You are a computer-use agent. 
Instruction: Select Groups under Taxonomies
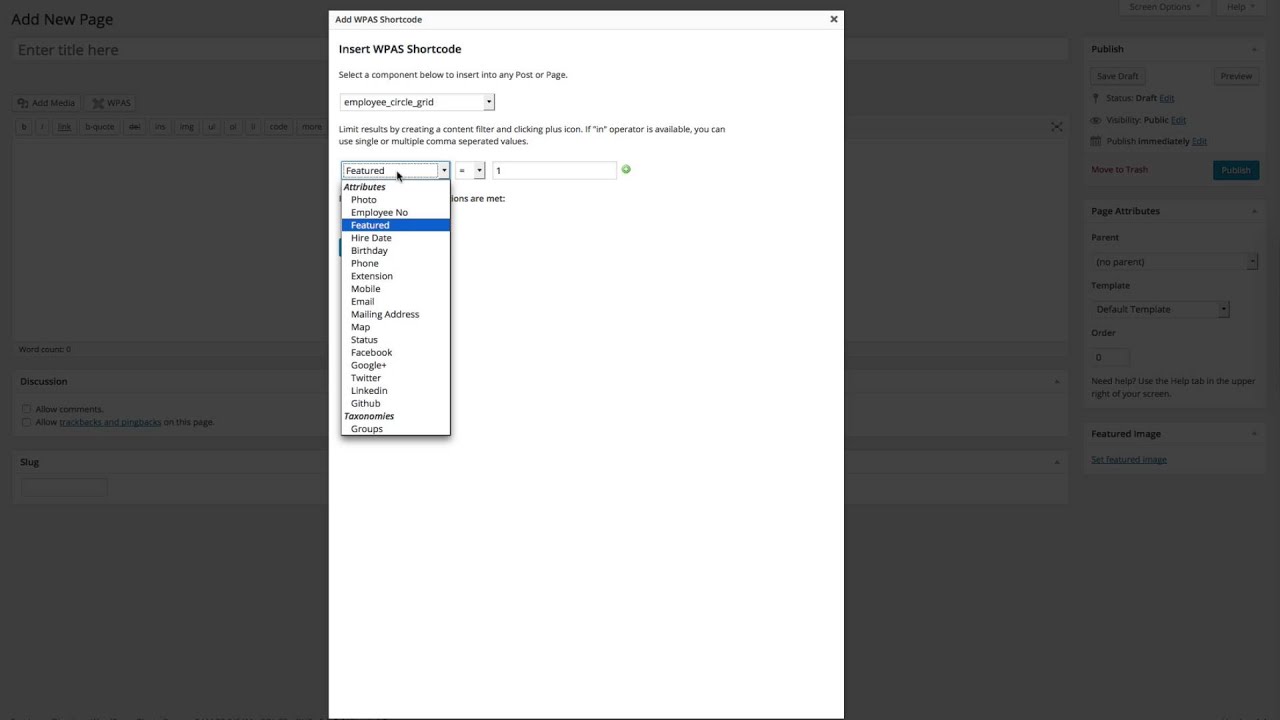click(x=396, y=429)
